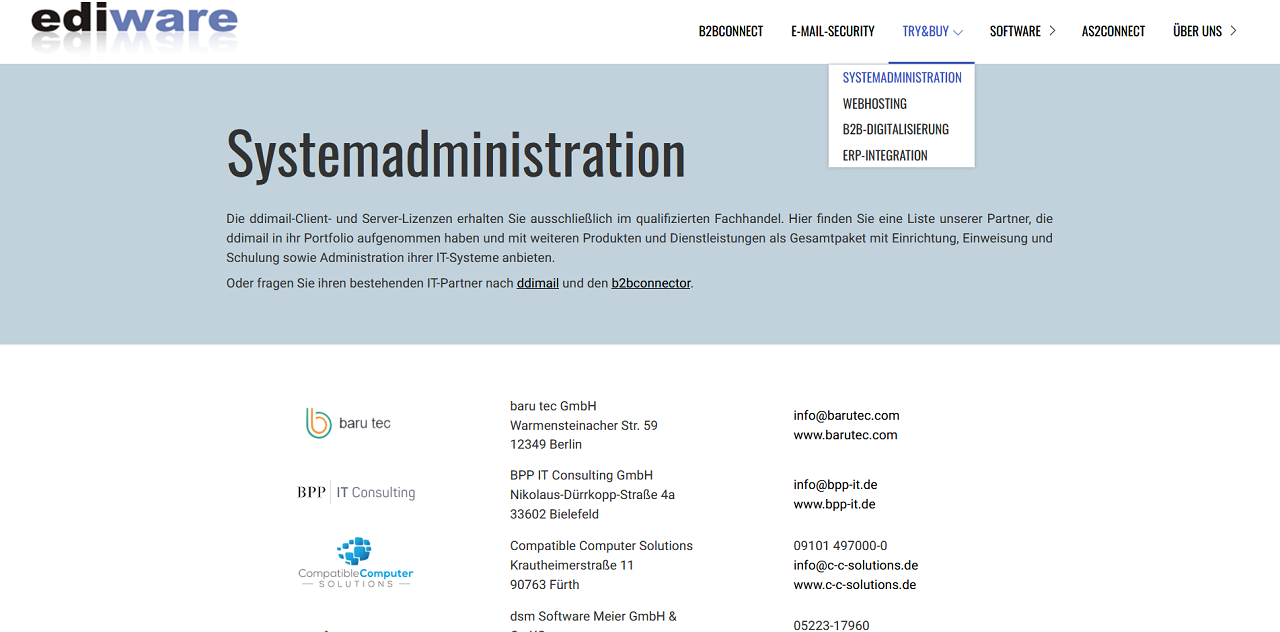Email info@c-c-solutions.de
The height and width of the screenshot is (632, 1280).
tap(856, 565)
